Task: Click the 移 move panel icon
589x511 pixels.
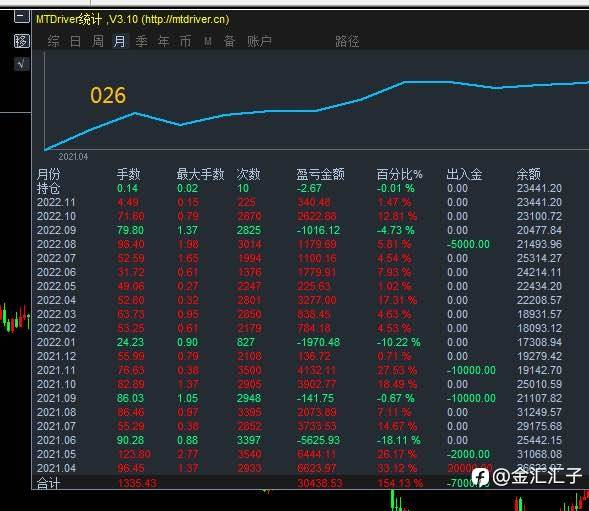Action: 21,41
